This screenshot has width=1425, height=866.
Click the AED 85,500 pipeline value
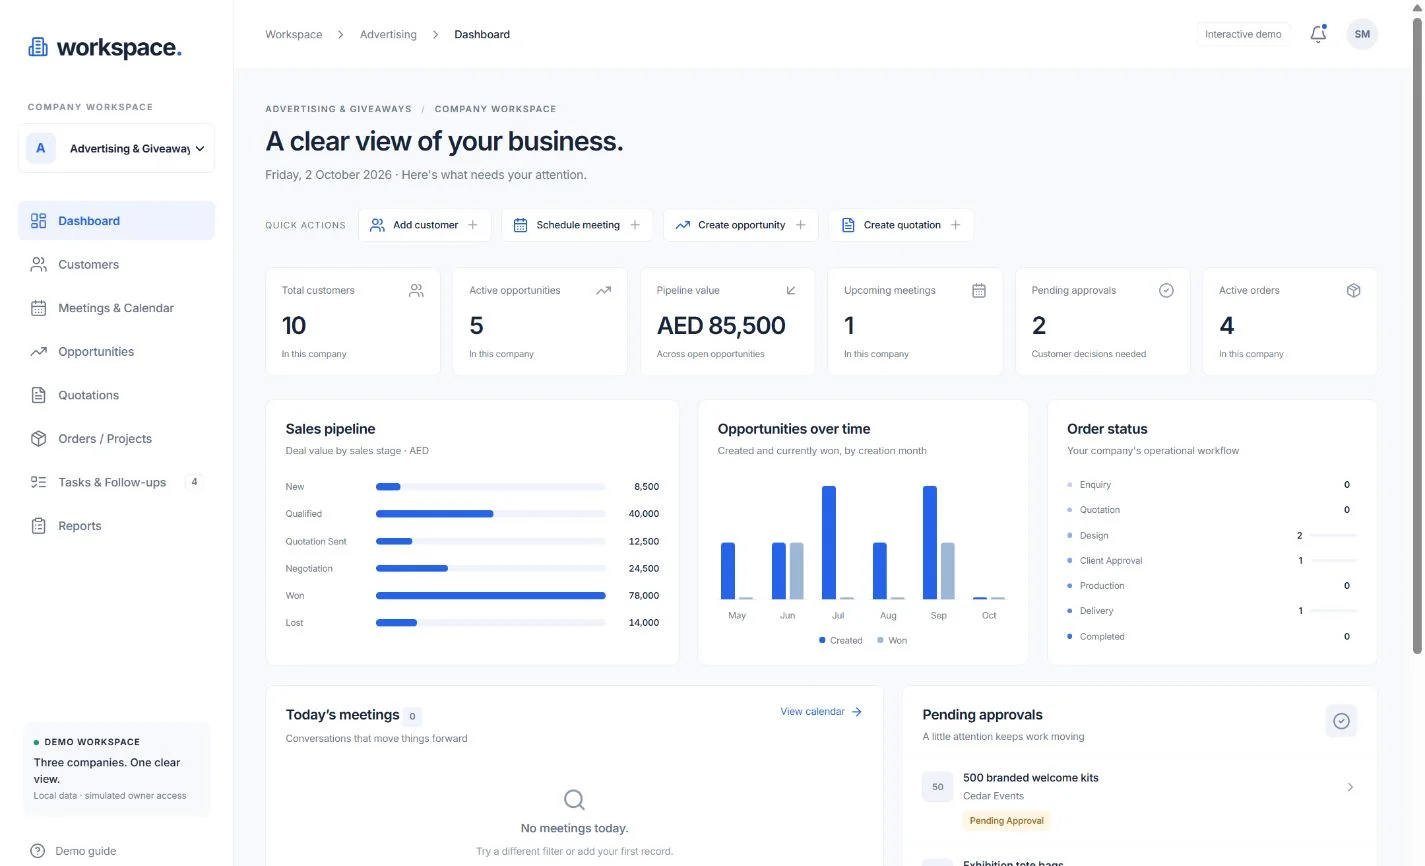pos(721,326)
